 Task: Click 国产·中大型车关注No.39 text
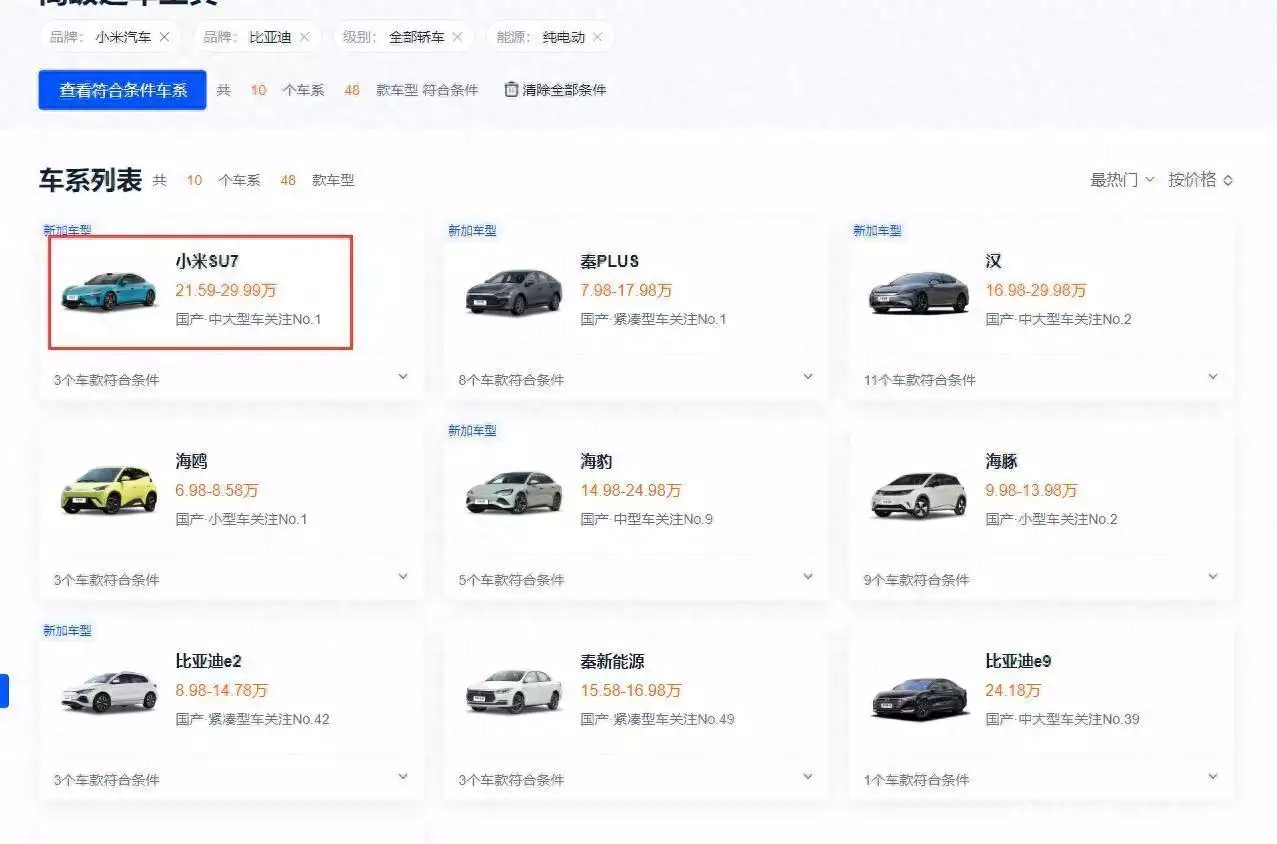1062,719
